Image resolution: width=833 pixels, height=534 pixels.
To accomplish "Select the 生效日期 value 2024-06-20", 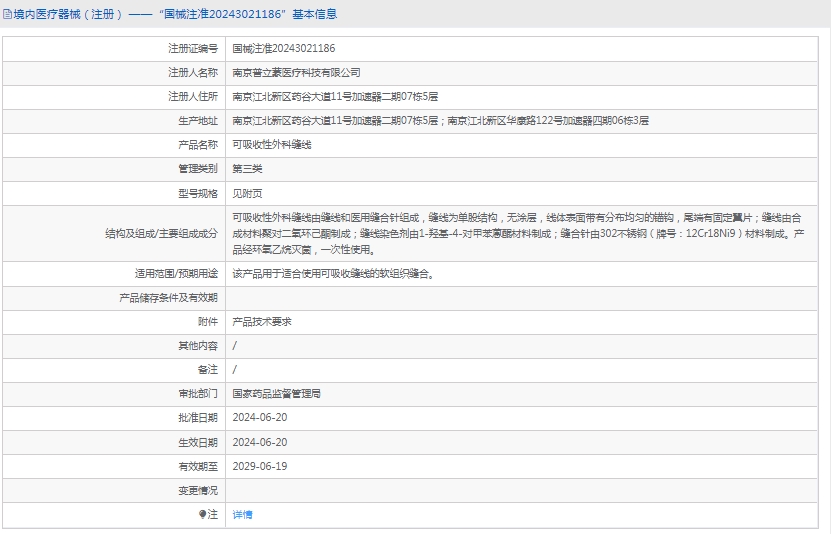I will click(x=260, y=442).
